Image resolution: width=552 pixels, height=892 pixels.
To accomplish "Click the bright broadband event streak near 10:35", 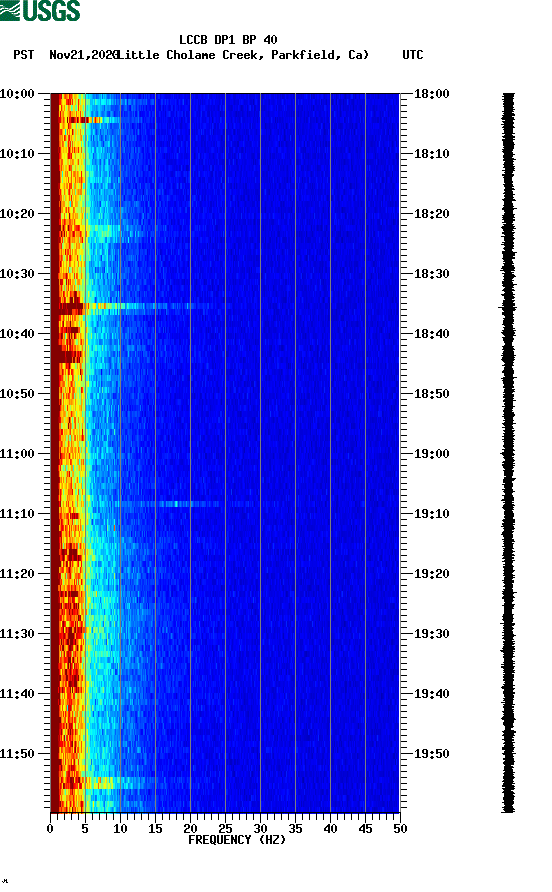I will point(134,308).
